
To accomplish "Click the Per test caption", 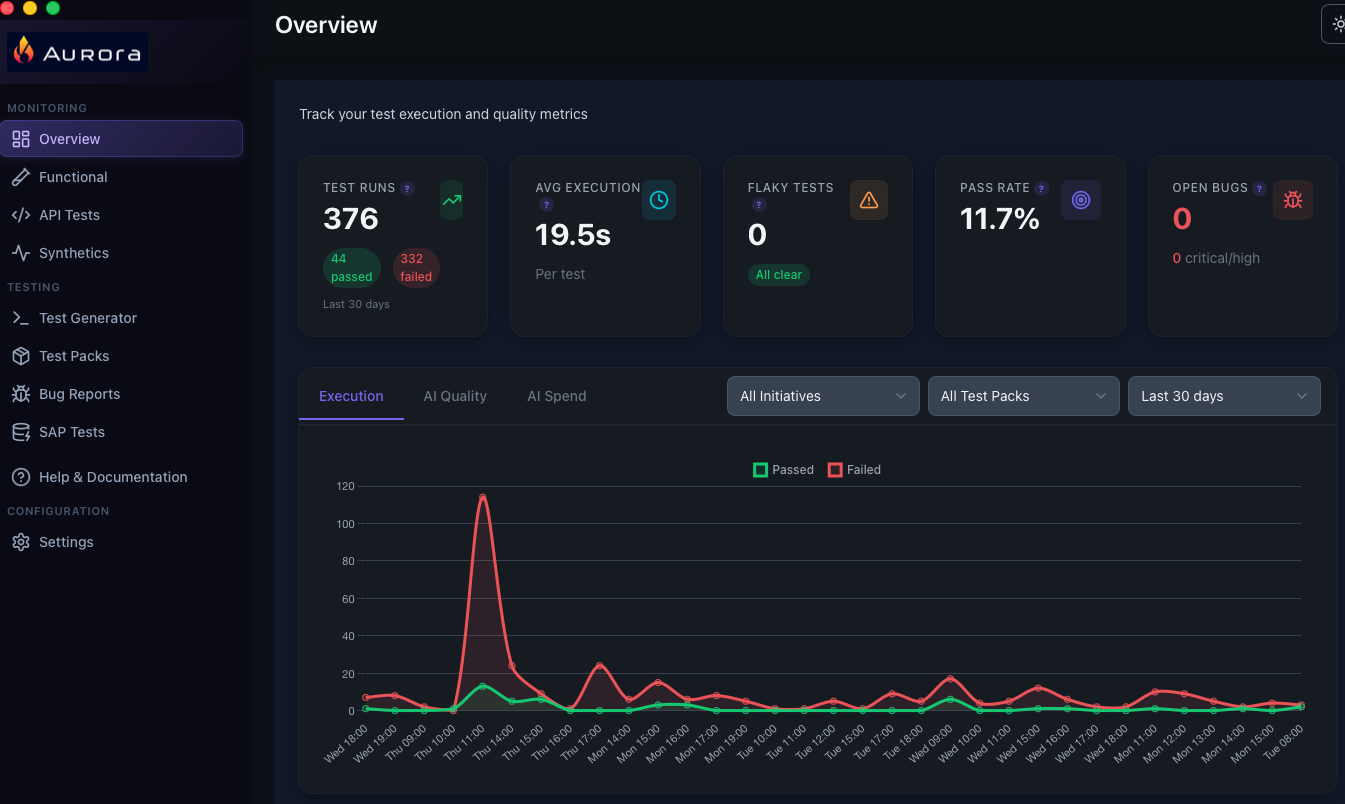I will [560, 274].
